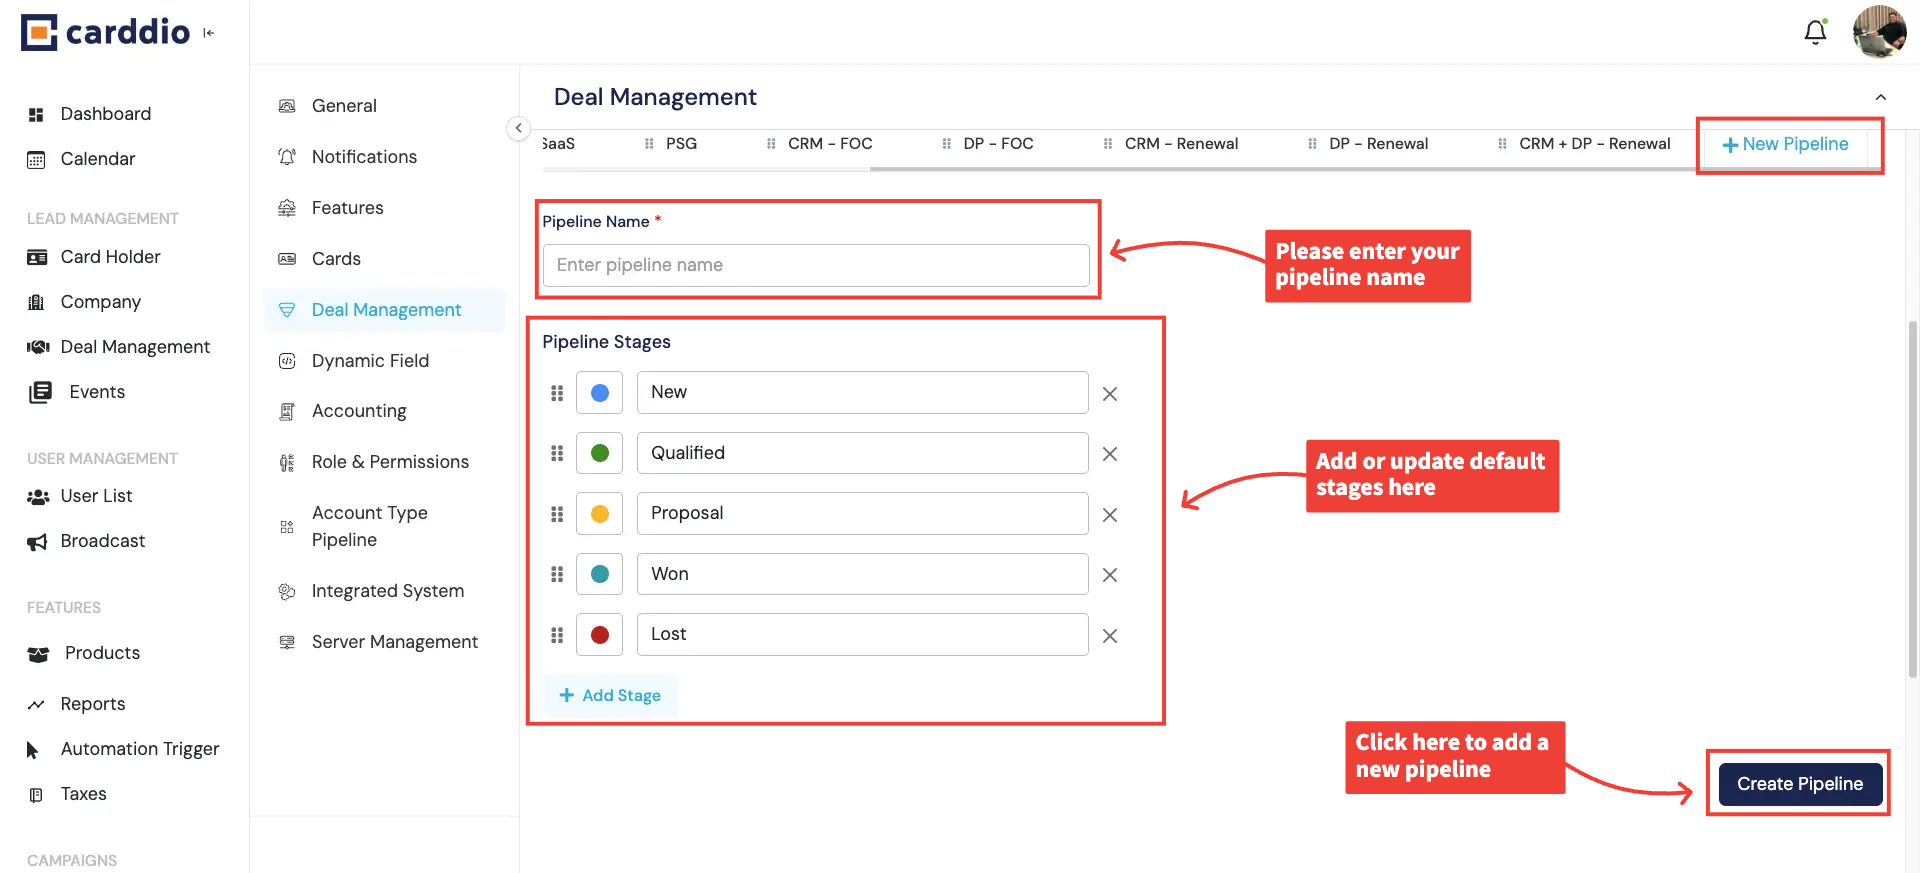Edit the Won stage name field
This screenshot has width=1920, height=873.
coord(863,574)
